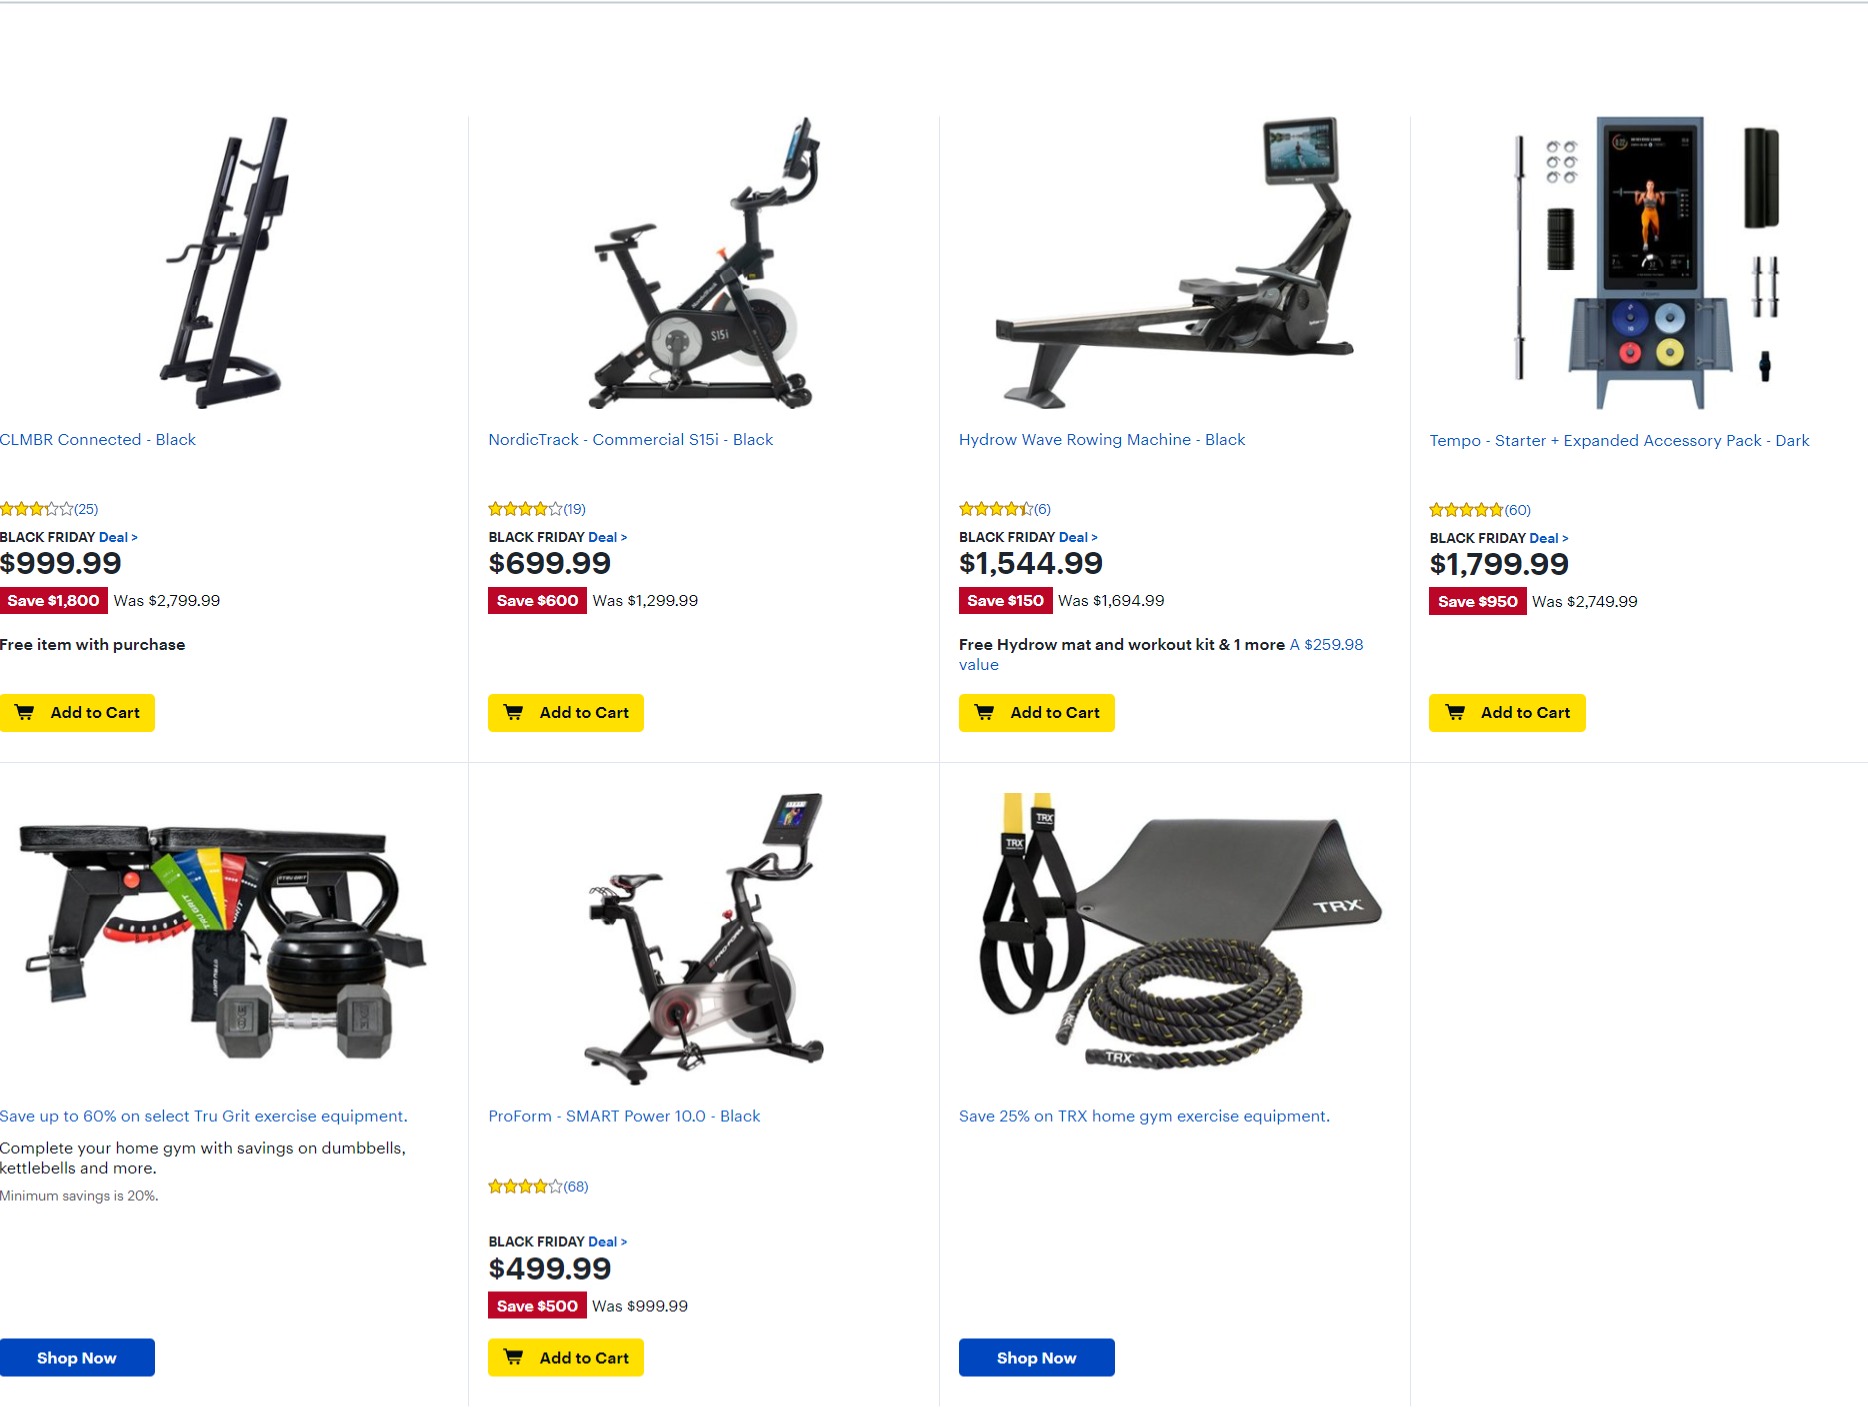Open Hydrow Wave Rowing Machine title link
The width and height of the screenshot is (1868, 1421).
click(x=1102, y=440)
